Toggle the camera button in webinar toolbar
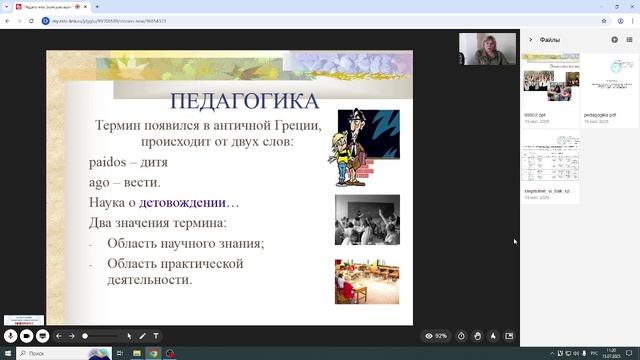The height and width of the screenshot is (360, 640). tap(27, 336)
